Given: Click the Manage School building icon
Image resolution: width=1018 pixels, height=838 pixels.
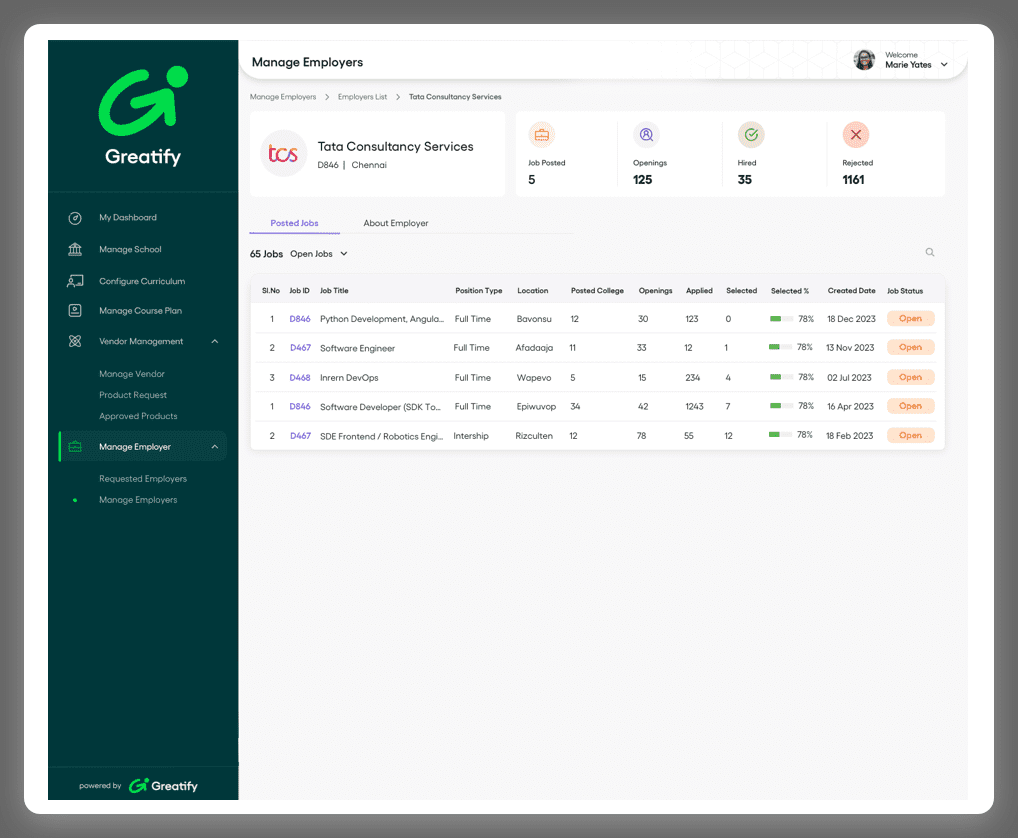Looking at the screenshot, I should tap(75, 250).
